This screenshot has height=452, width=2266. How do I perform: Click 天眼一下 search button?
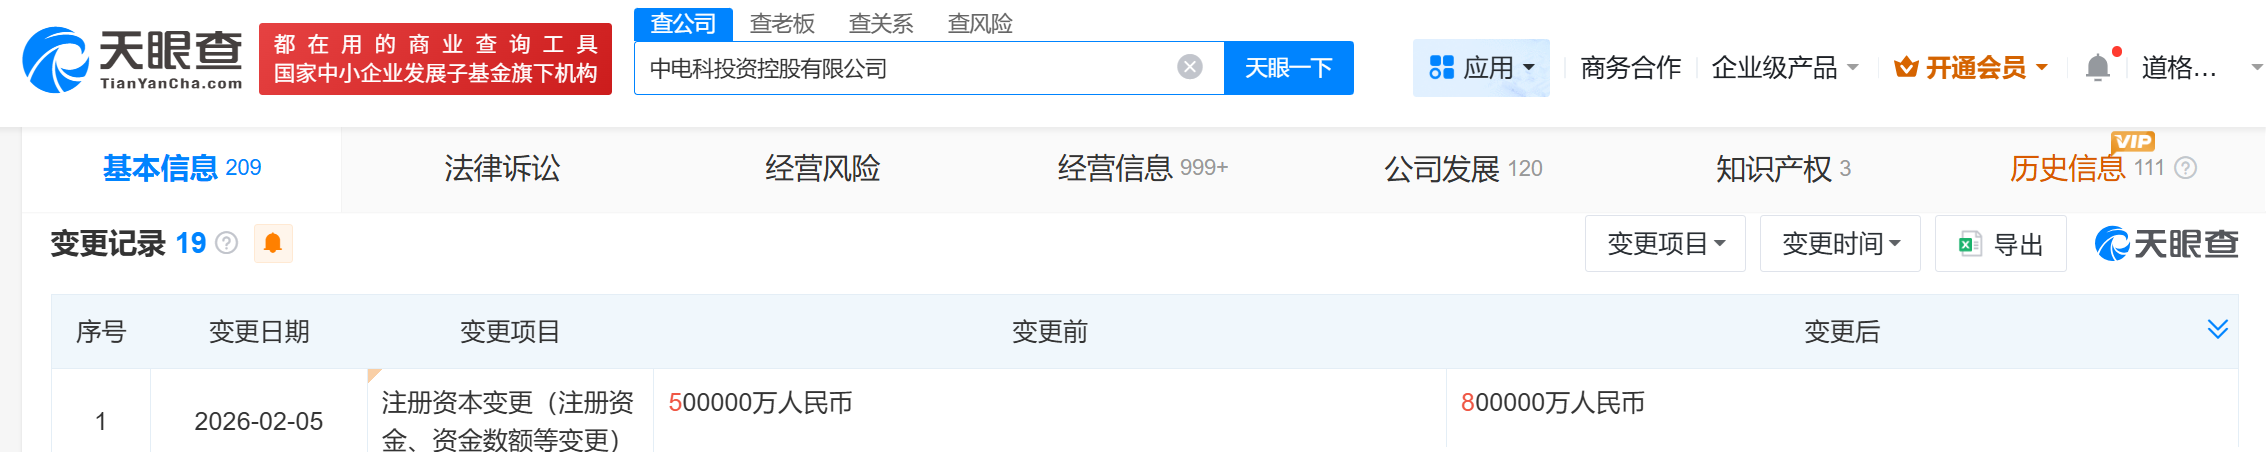pyautogui.click(x=1289, y=68)
